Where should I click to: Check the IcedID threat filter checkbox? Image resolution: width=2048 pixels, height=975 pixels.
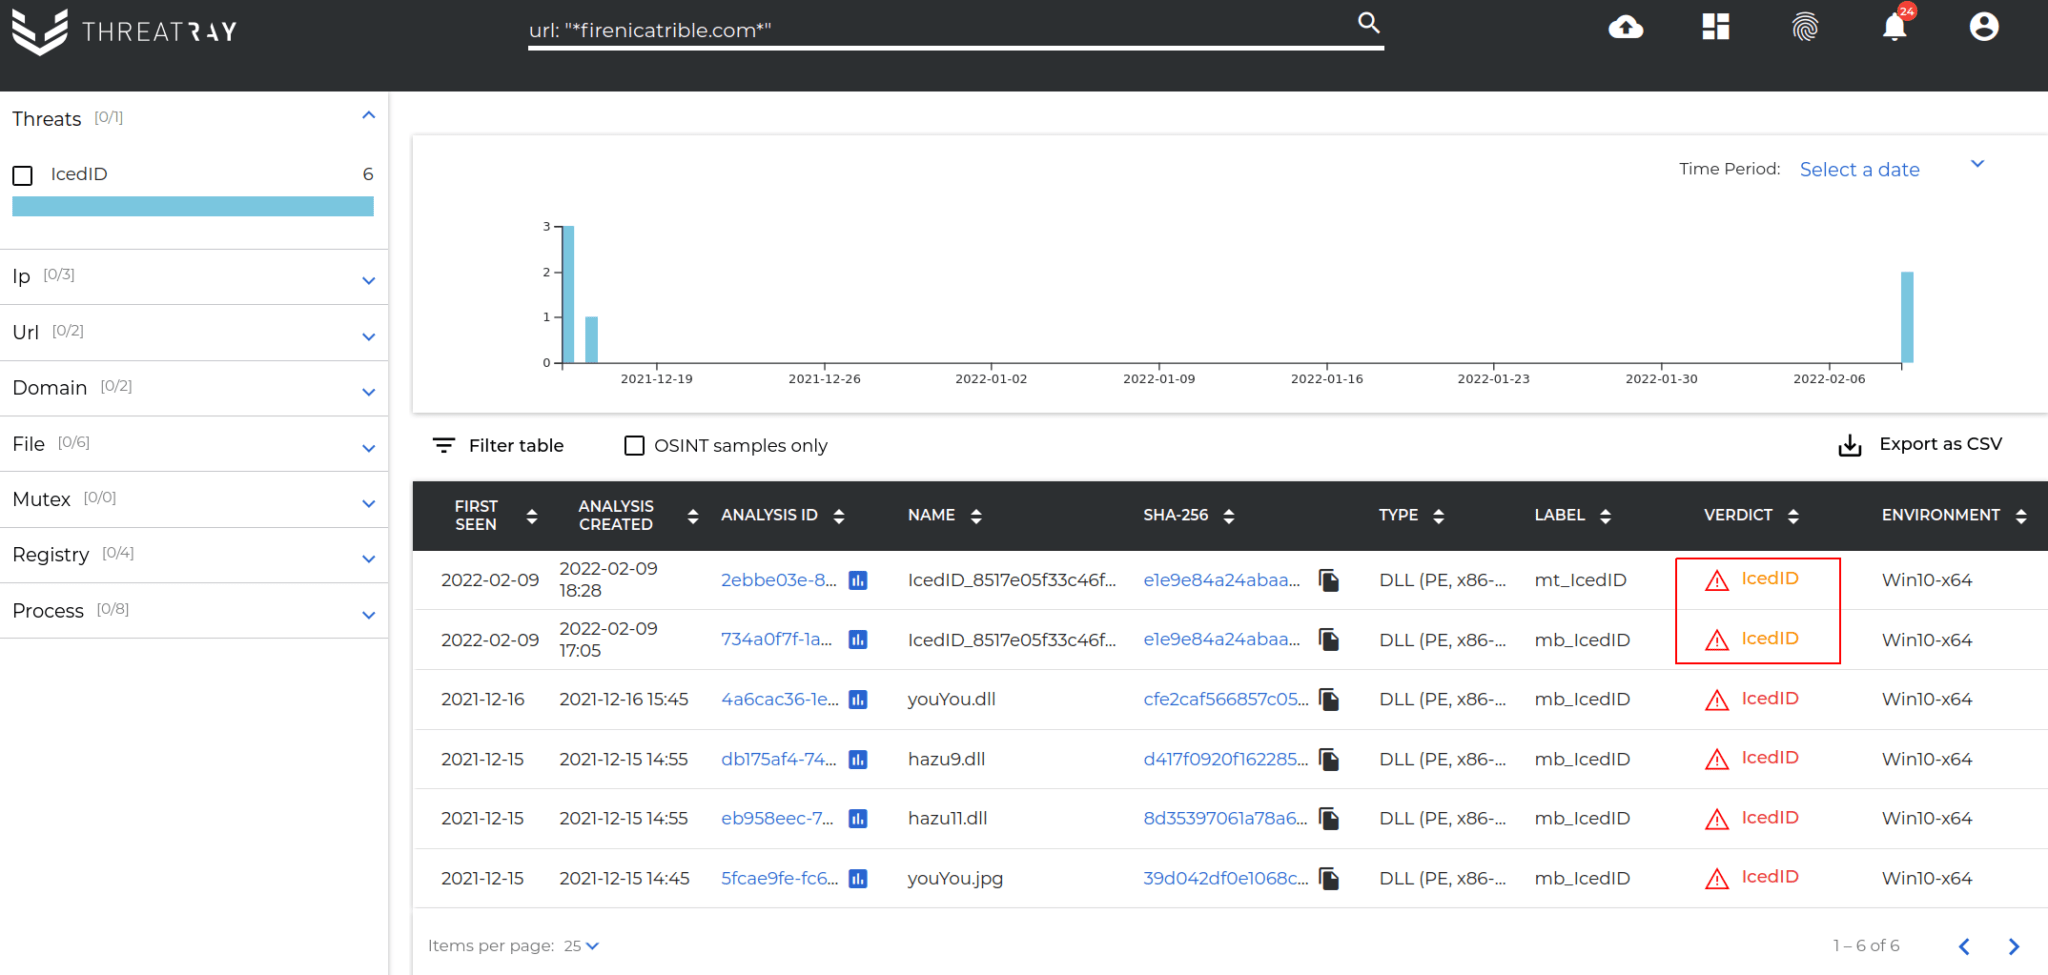[x=23, y=175]
